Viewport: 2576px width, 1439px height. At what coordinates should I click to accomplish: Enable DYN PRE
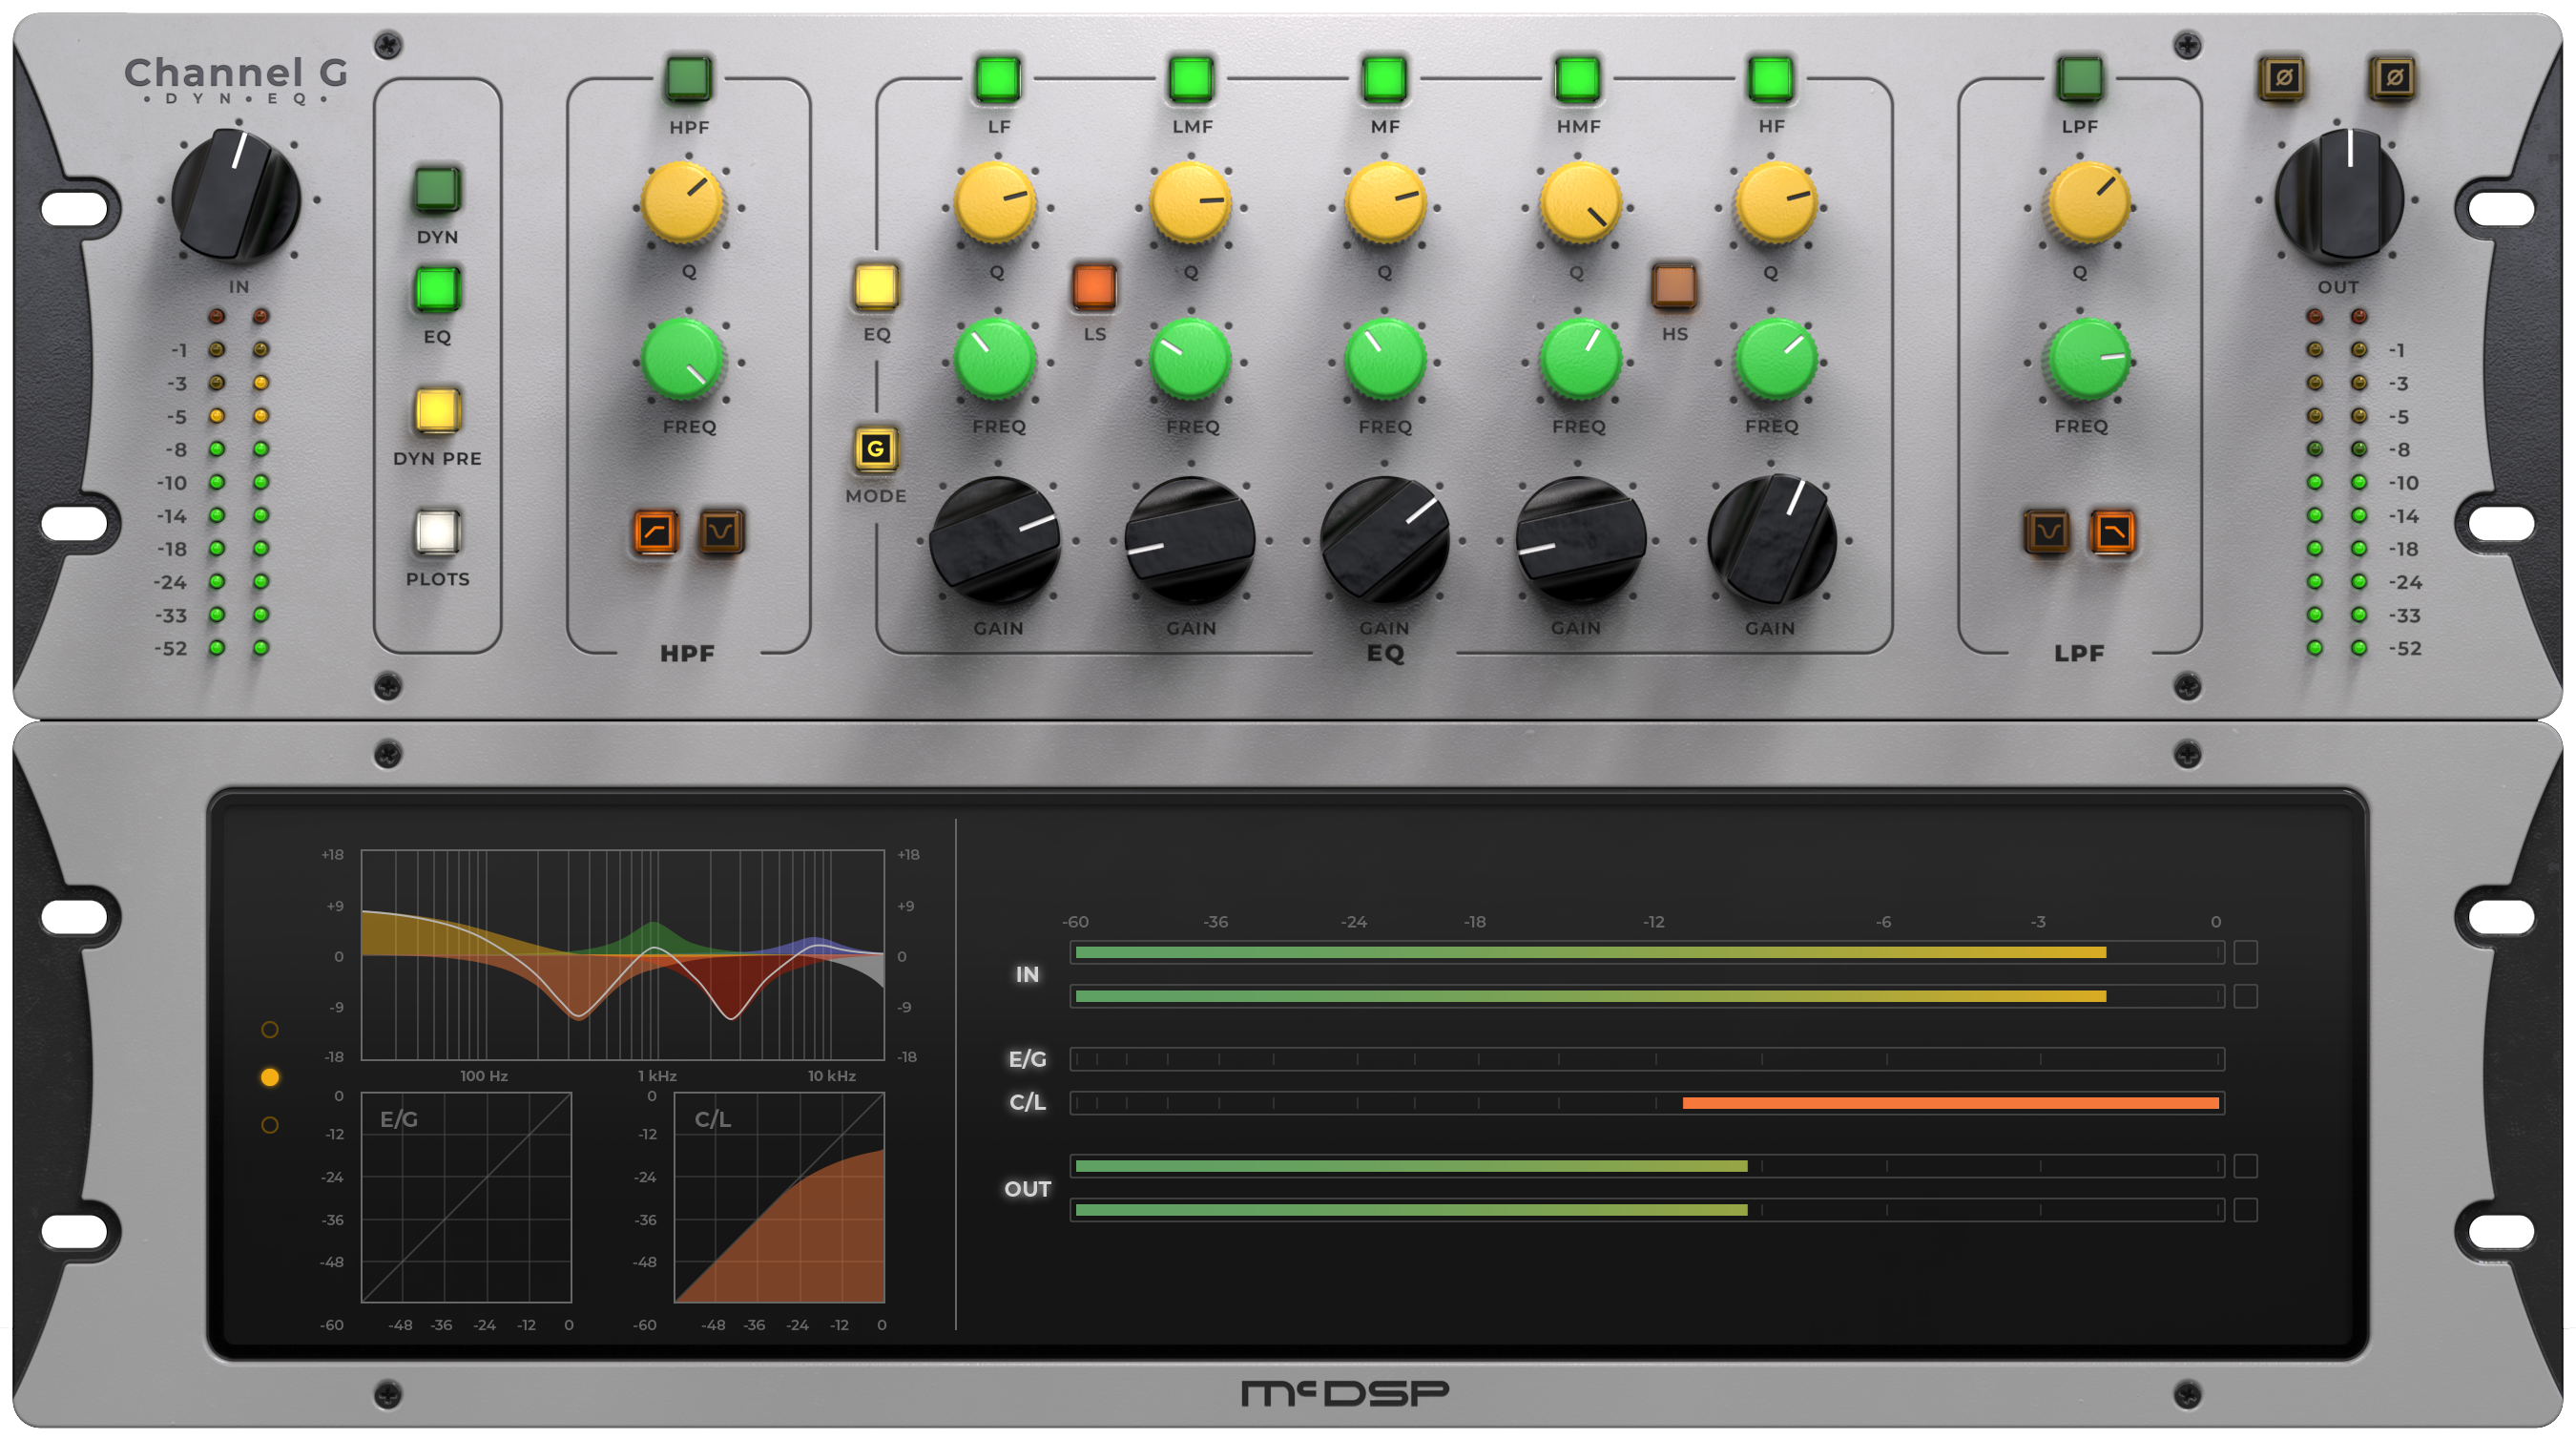pyautogui.click(x=437, y=413)
